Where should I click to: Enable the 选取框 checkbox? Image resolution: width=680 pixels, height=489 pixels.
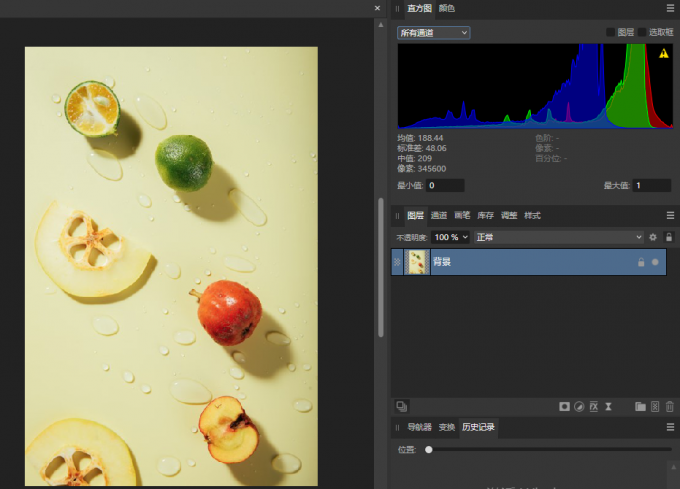tap(642, 32)
